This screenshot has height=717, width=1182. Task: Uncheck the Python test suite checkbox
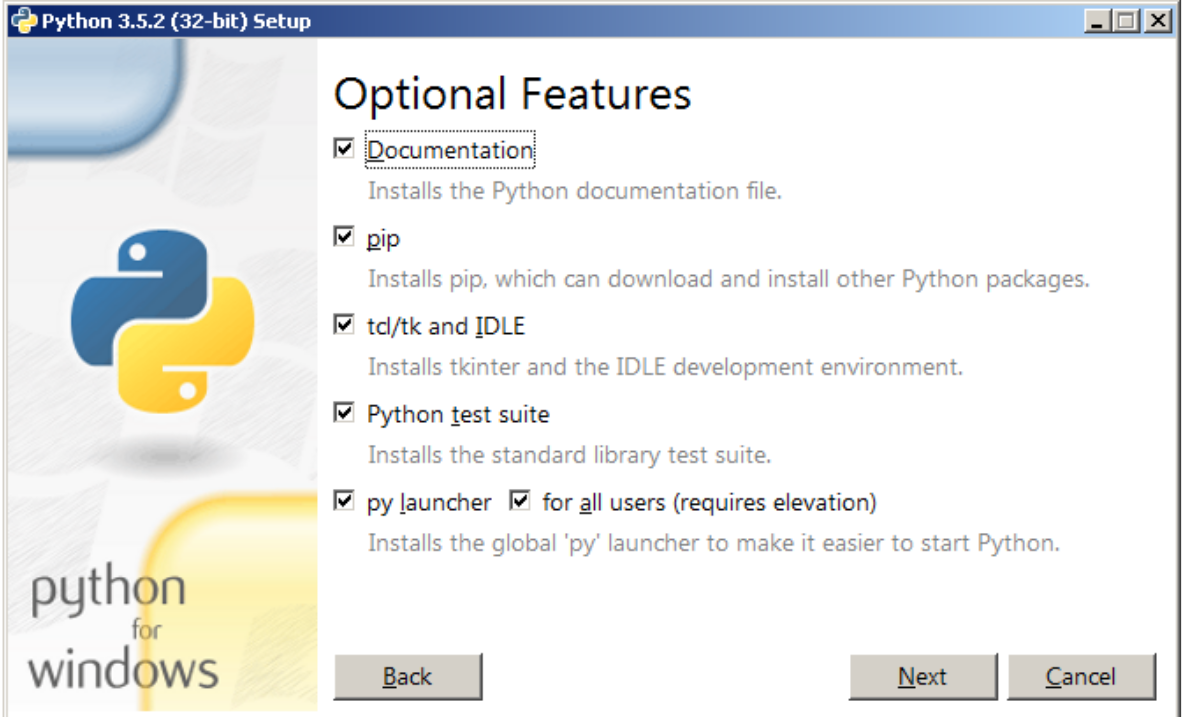[x=344, y=413]
